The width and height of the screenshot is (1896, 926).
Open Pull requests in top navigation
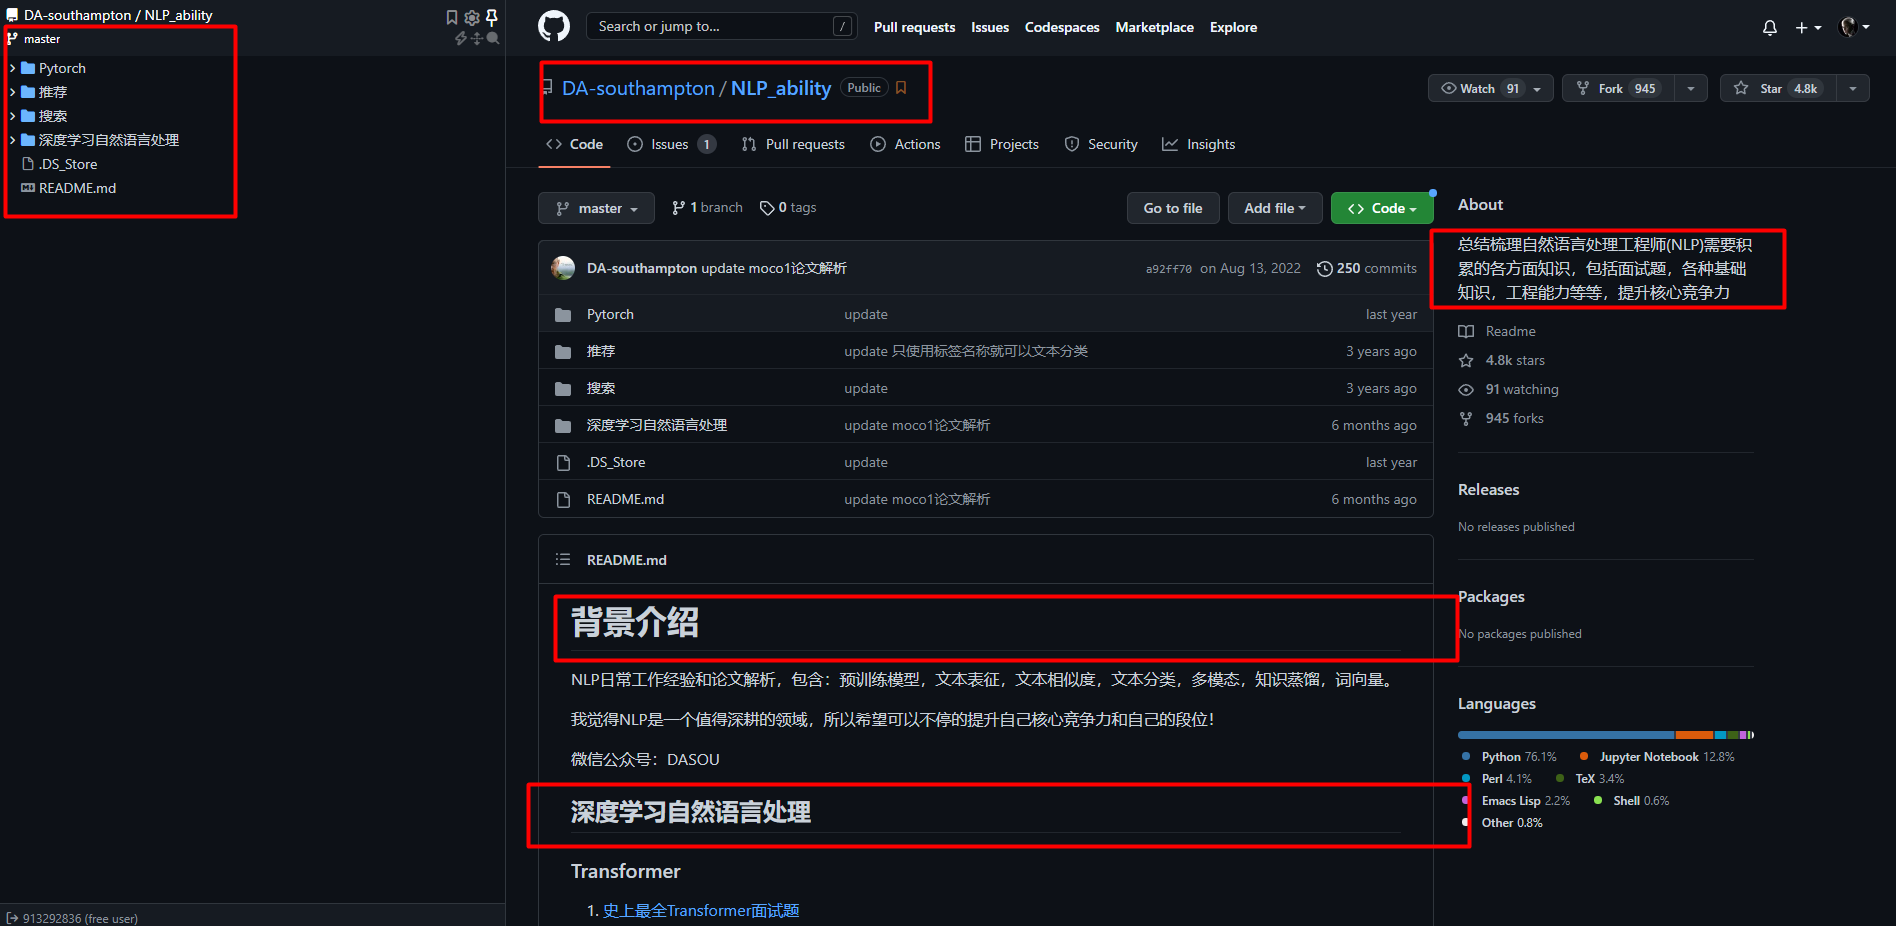click(x=914, y=27)
